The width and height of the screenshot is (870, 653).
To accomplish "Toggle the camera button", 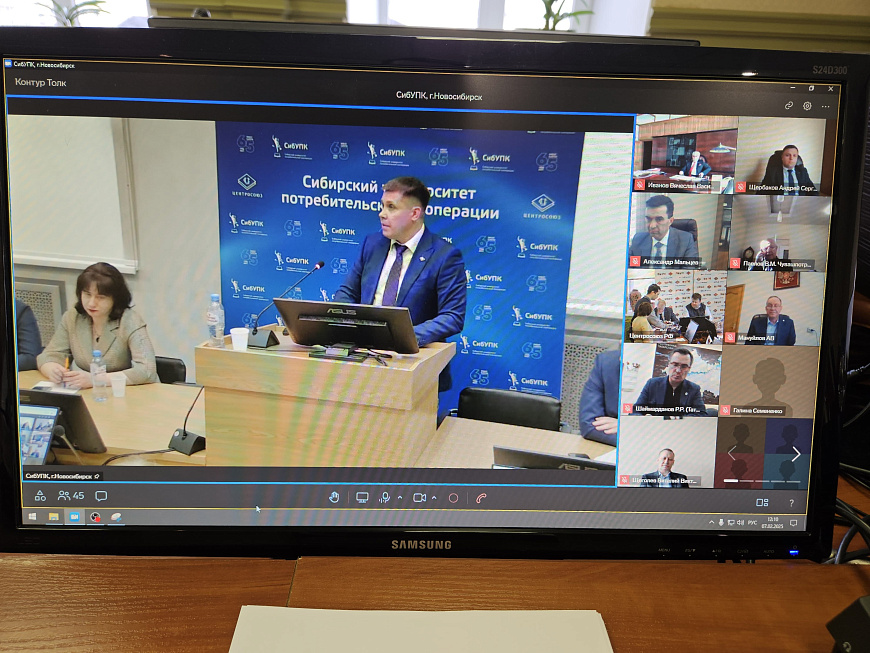I will pyautogui.click(x=419, y=498).
